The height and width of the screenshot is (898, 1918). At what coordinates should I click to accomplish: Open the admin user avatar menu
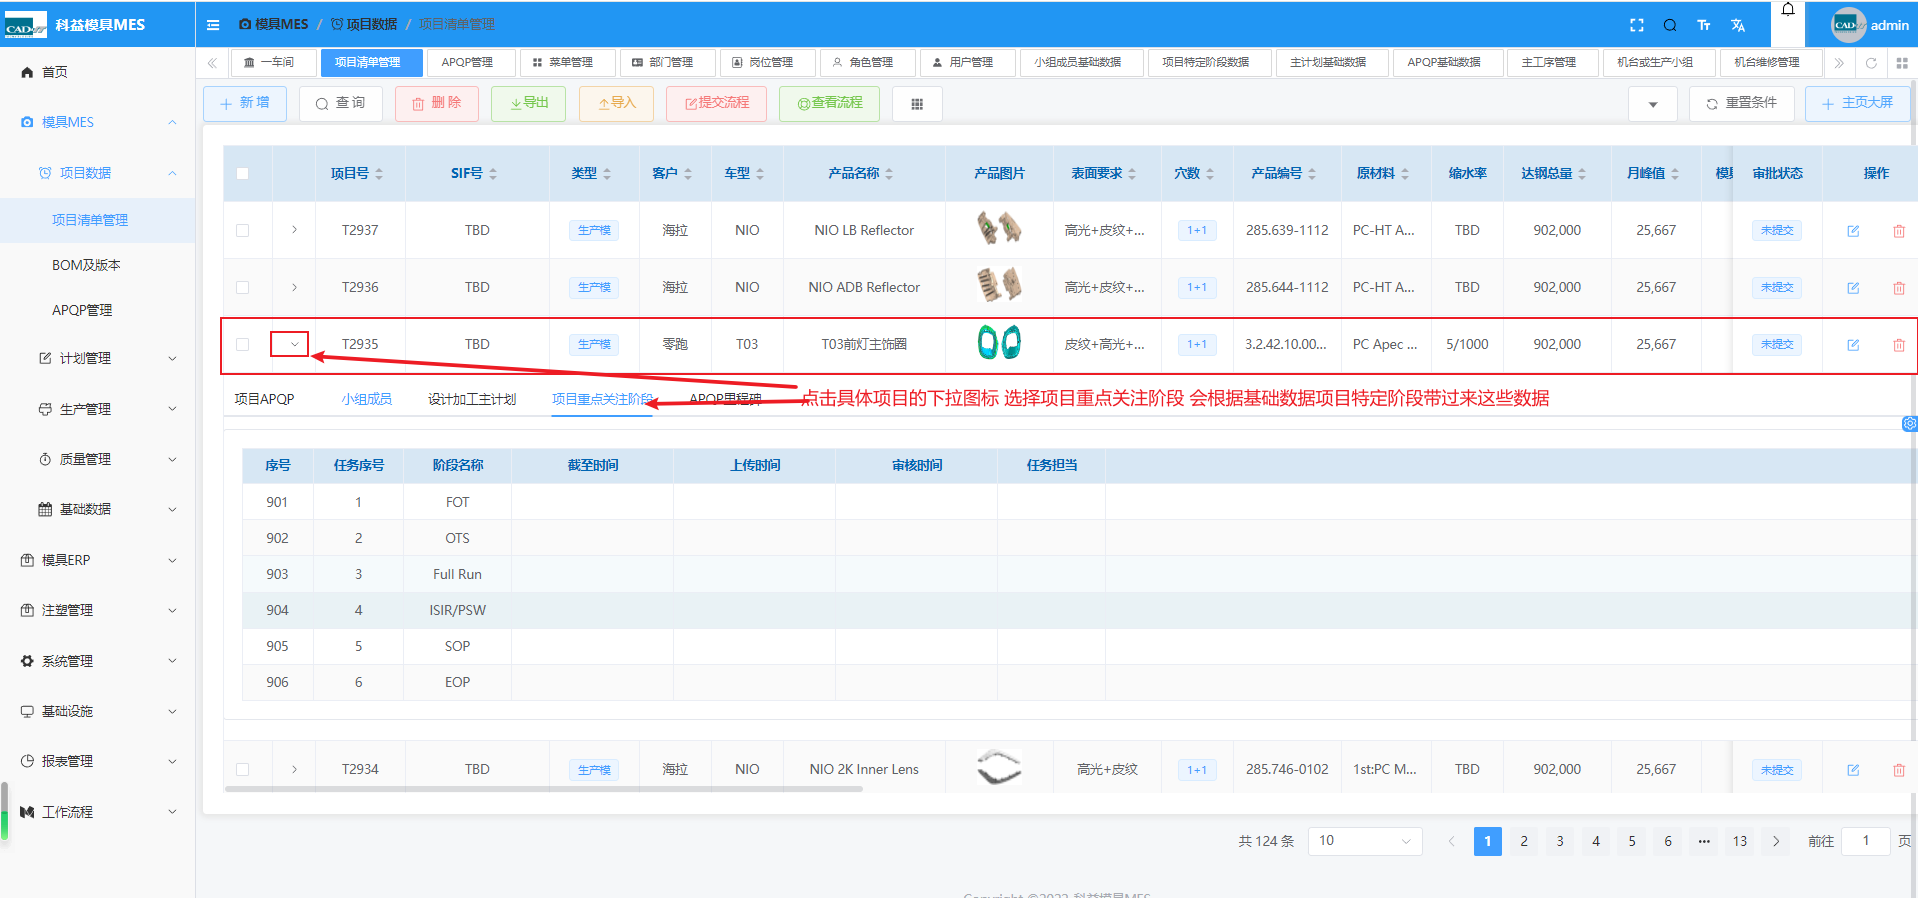click(1869, 25)
